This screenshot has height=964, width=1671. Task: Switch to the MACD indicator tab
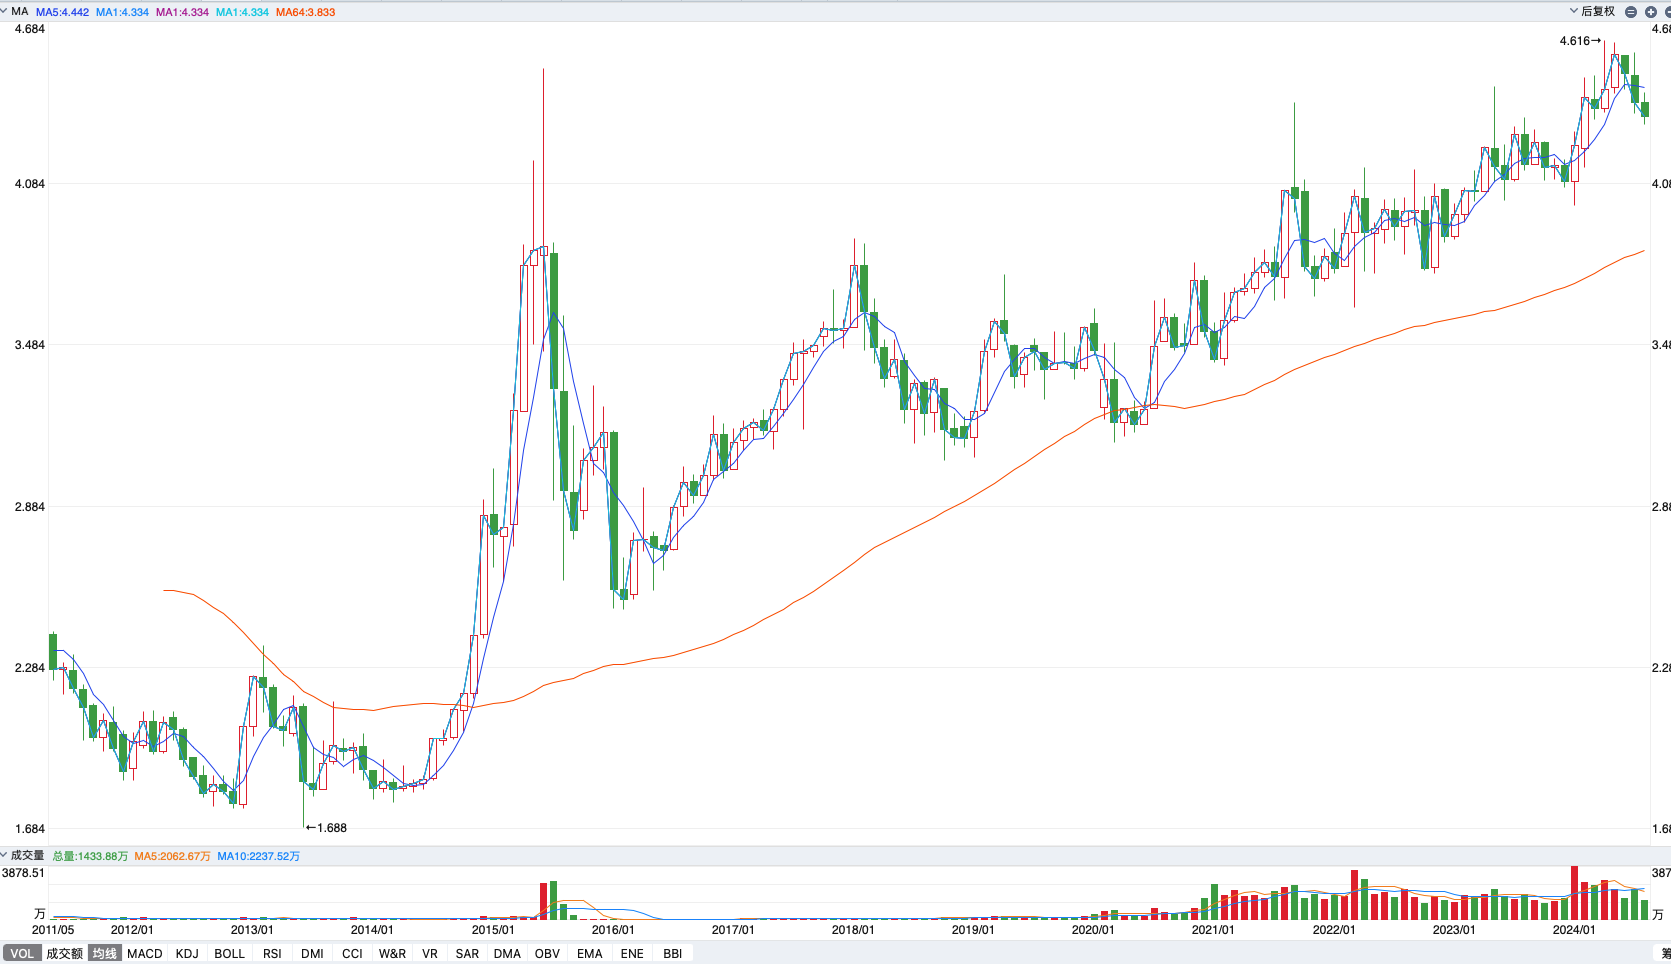pyautogui.click(x=145, y=953)
